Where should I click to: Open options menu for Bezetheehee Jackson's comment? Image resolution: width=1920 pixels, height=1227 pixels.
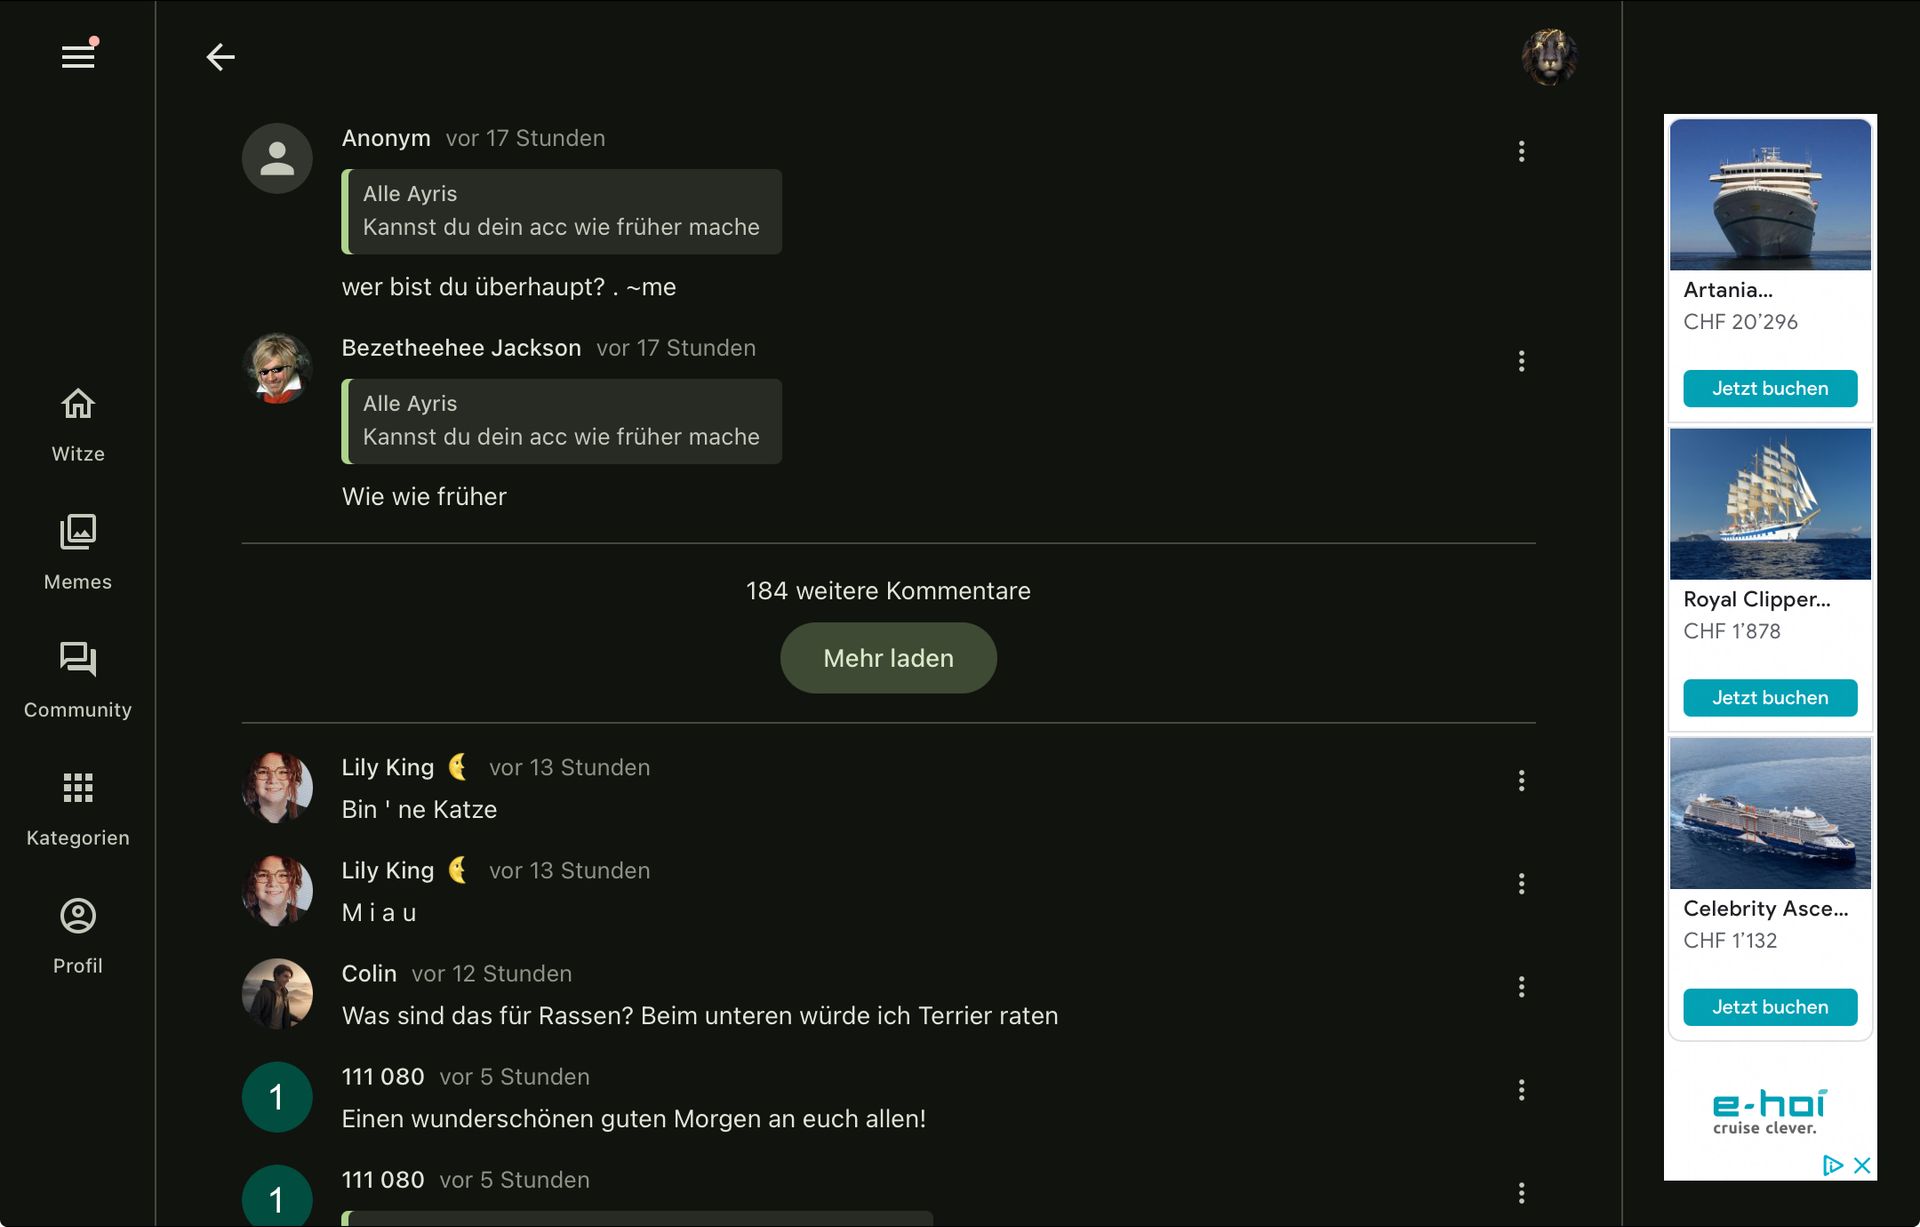click(x=1521, y=361)
